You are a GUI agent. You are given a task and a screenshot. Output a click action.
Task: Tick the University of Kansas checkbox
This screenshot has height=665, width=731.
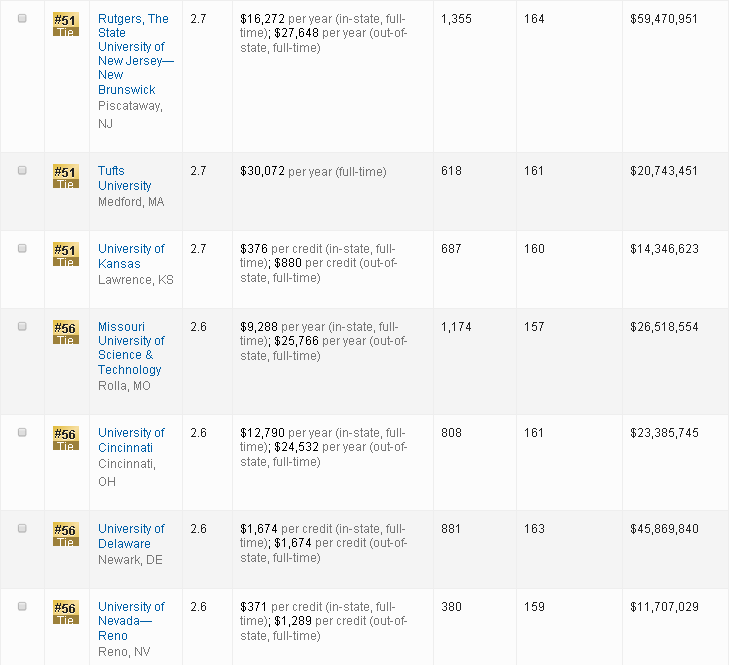pos(22,249)
